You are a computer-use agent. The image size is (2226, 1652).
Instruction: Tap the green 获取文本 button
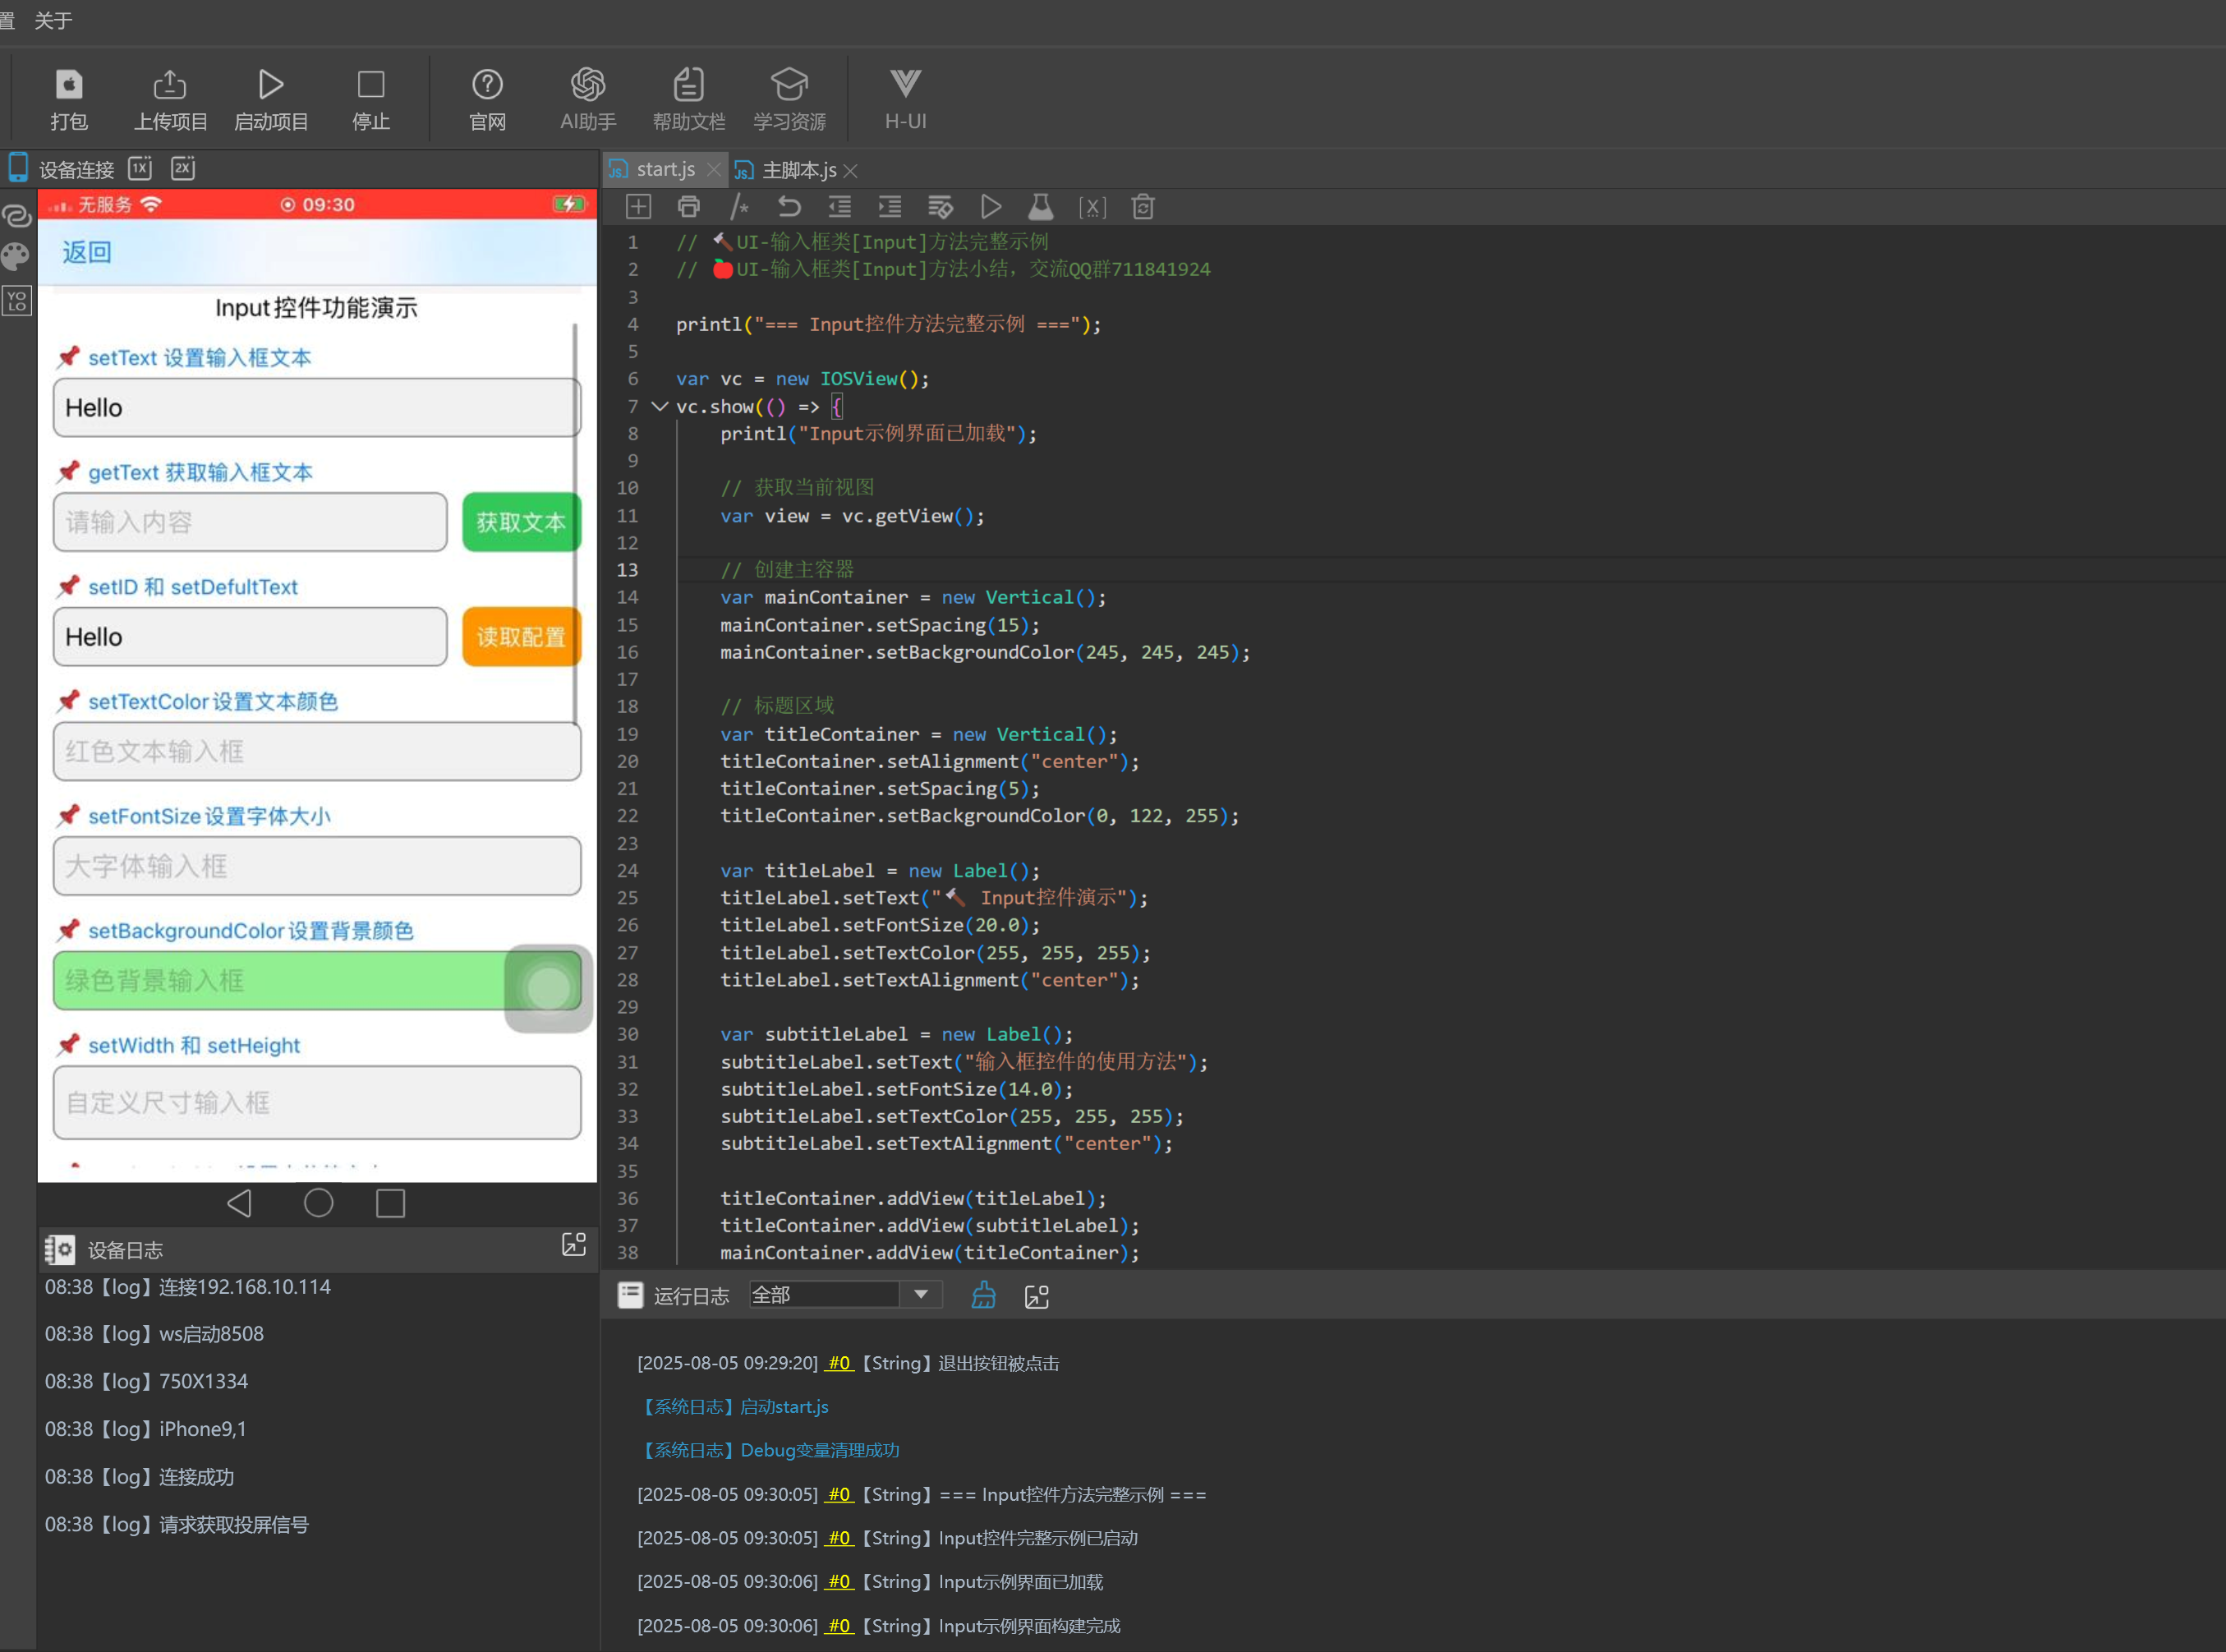[521, 522]
